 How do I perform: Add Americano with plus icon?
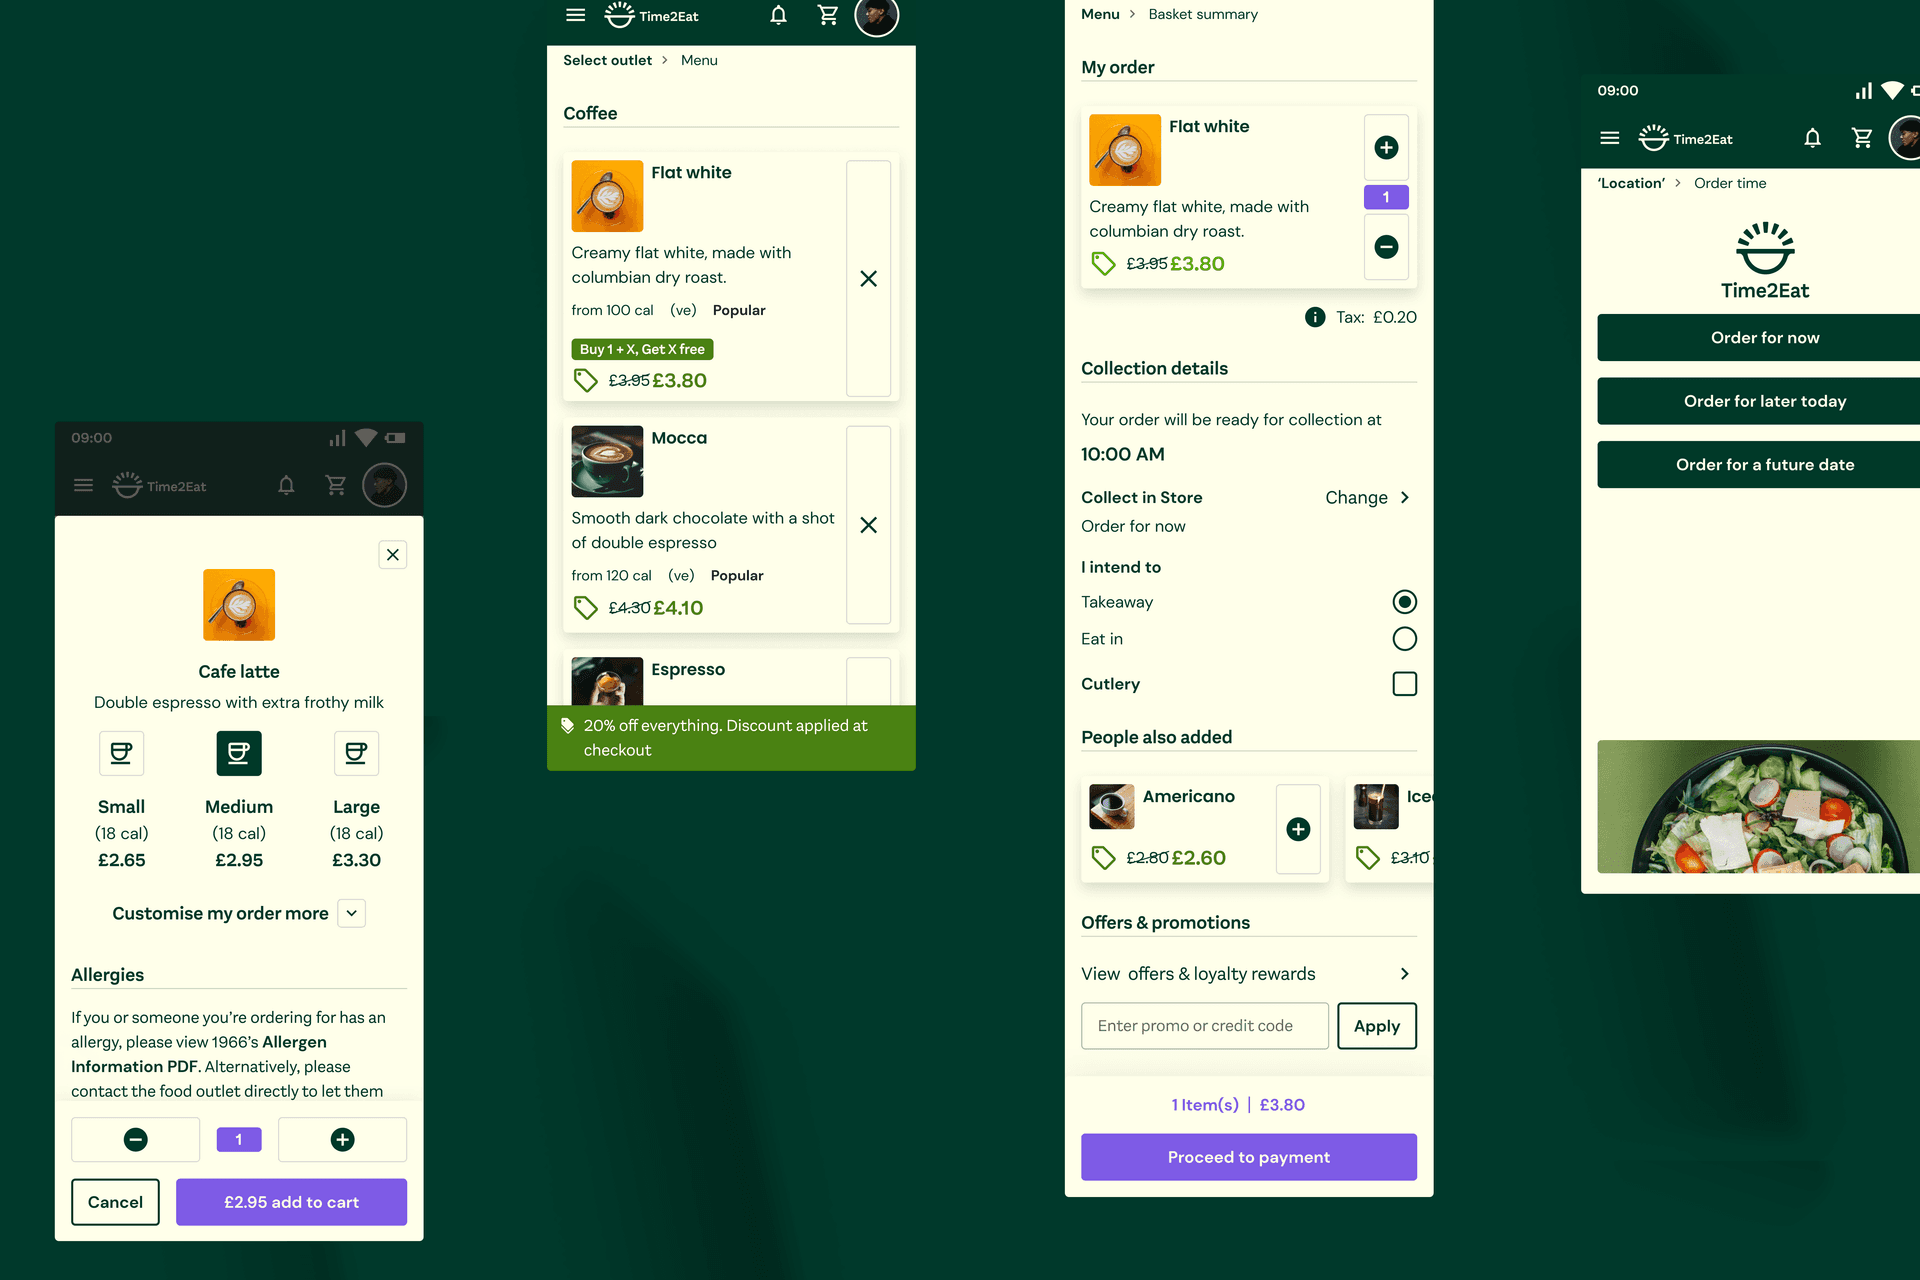[1298, 829]
